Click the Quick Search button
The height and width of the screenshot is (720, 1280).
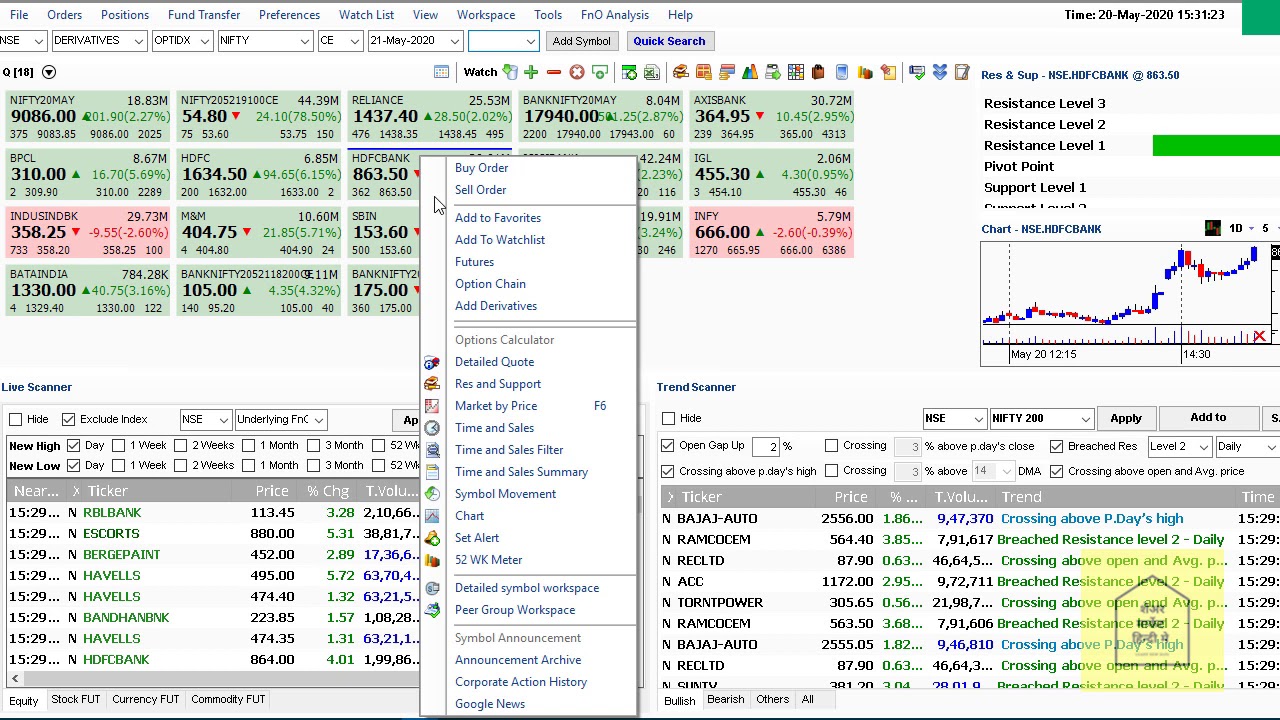(669, 41)
